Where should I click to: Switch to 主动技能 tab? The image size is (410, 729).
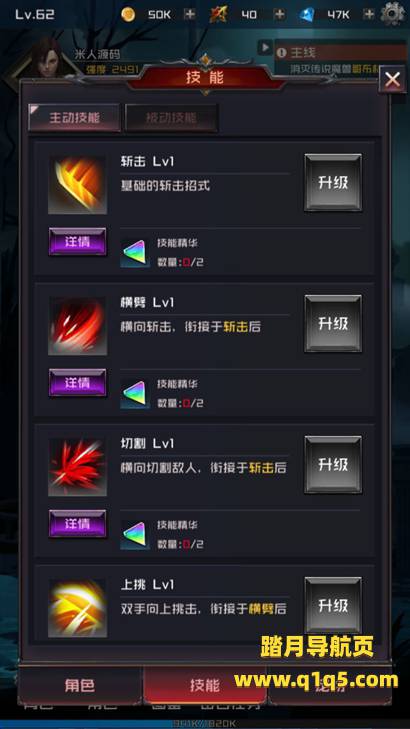pos(74,118)
